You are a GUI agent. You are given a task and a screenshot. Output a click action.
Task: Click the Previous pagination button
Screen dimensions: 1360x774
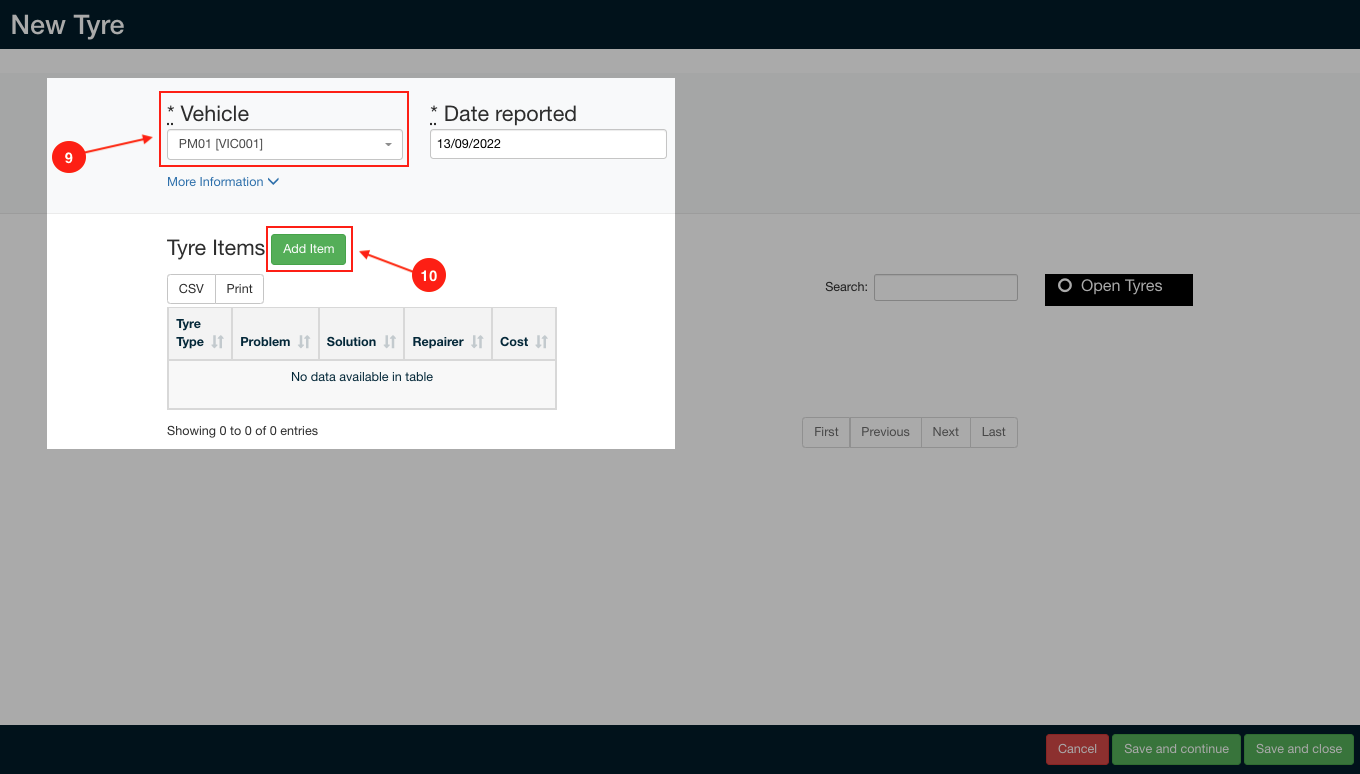pyautogui.click(x=885, y=432)
